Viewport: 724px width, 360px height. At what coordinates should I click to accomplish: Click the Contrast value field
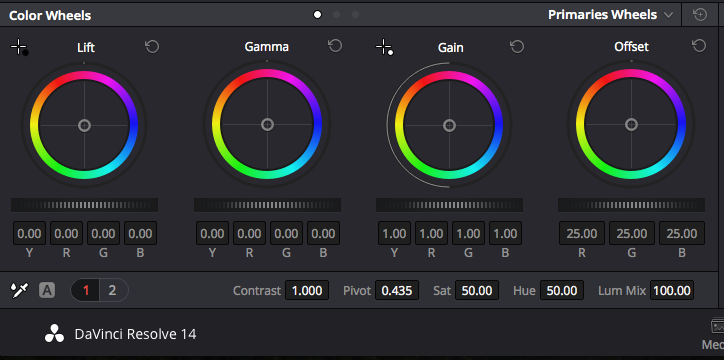coord(307,291)
